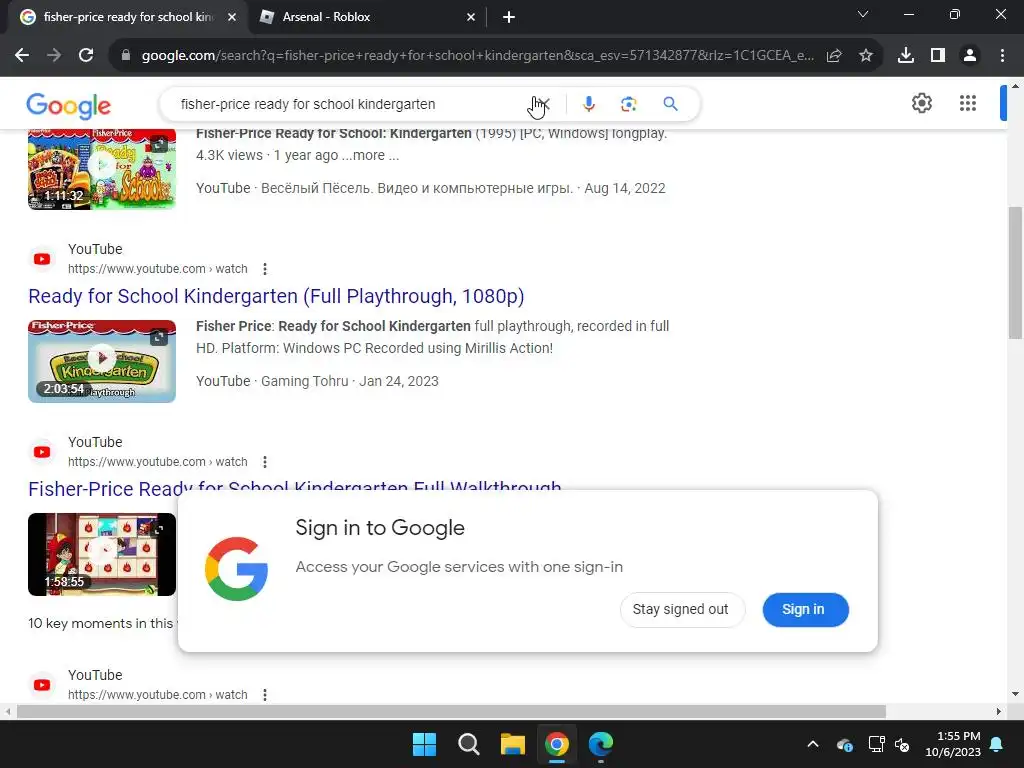Play the 1:11:32 longplay video thumbnail
Image resolution: width=1024 pixels, height=768 pixels.
(x=102, y=168)
